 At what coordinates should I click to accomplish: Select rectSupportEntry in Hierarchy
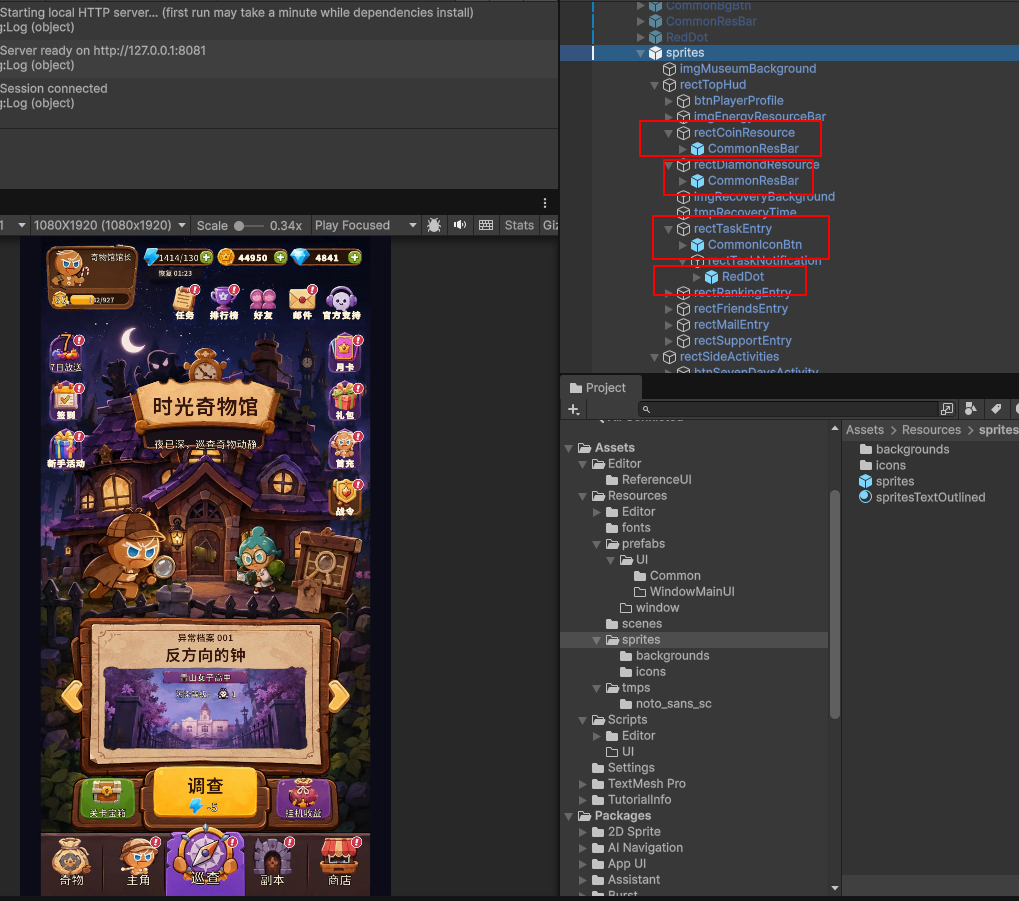[x=742, y=341]
